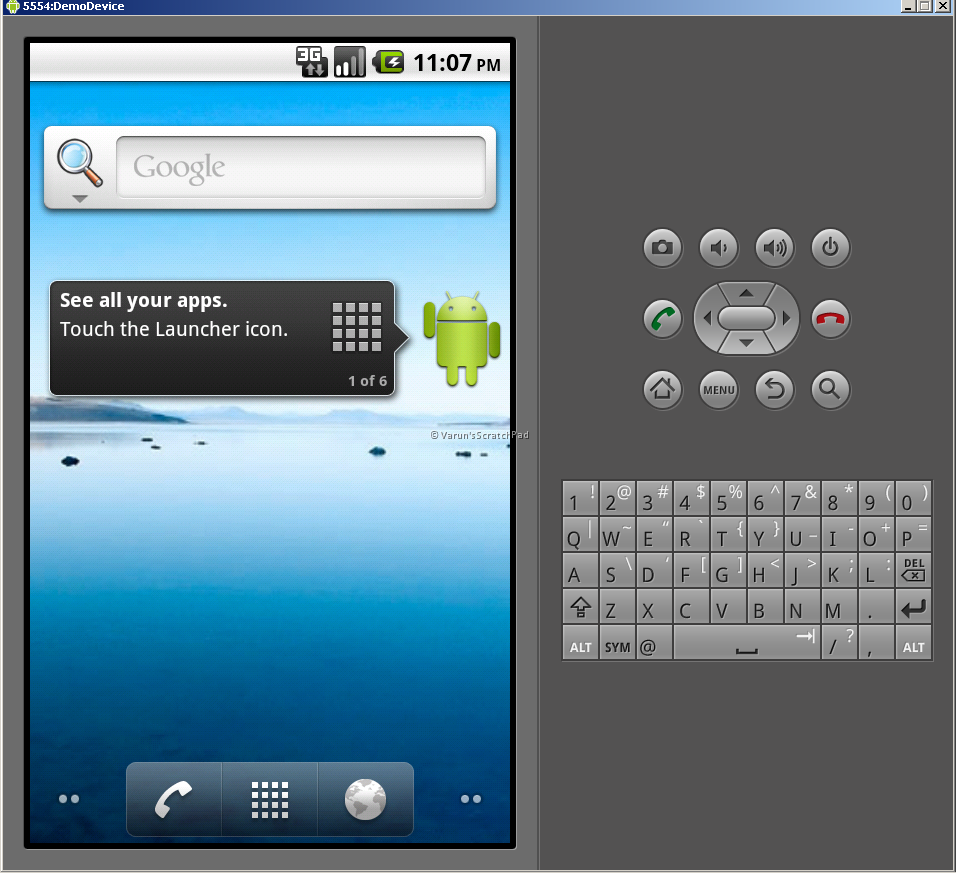Click the D-pad up arrow
This screenshot has width=956, height=873.
[x=746, y=294]
